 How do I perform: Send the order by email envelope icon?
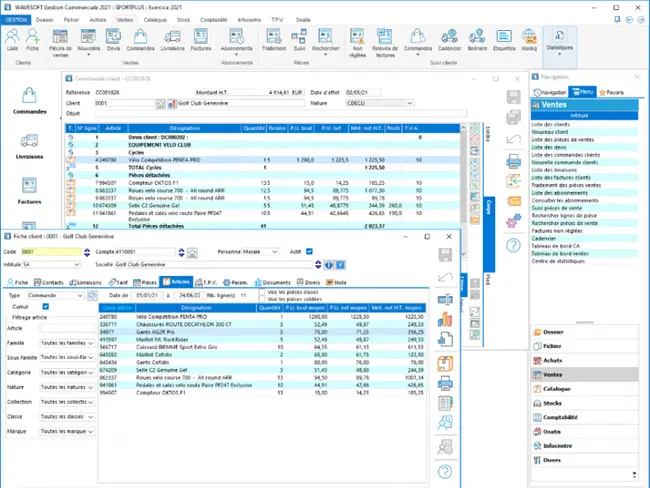point(514,201)
